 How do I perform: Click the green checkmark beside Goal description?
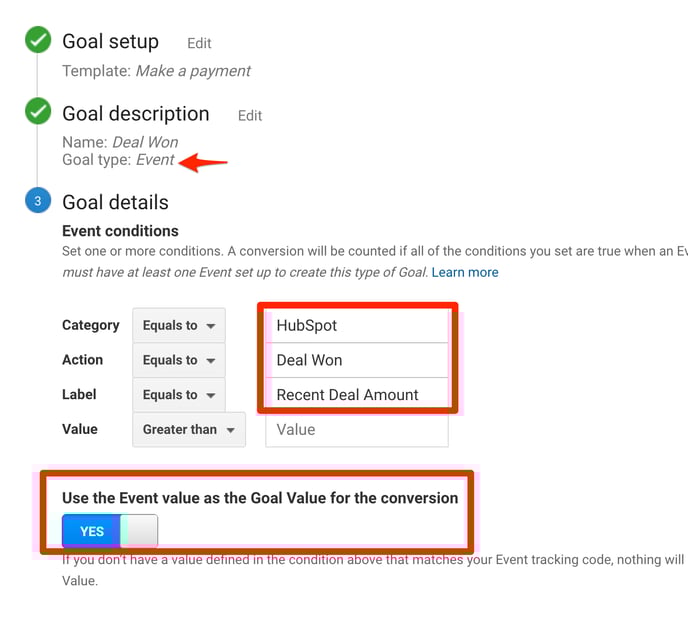click(x=38, y=111)
